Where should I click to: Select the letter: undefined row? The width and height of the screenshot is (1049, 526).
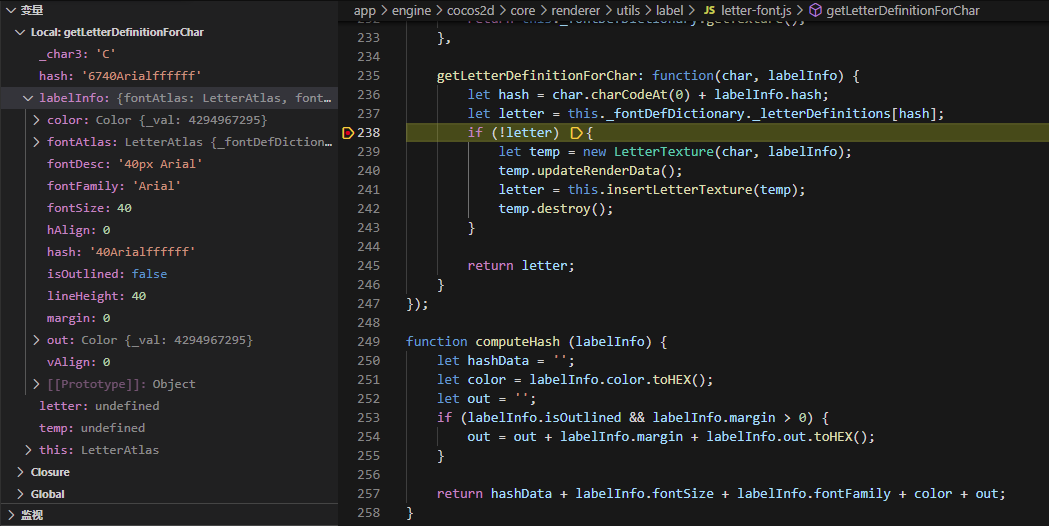click(x=169, y=406)
